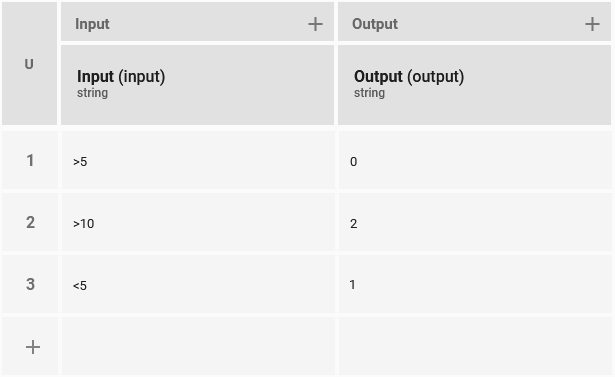Edit the >5 input cell
This screenshot has height=377, width=615.
coord(198,160)
